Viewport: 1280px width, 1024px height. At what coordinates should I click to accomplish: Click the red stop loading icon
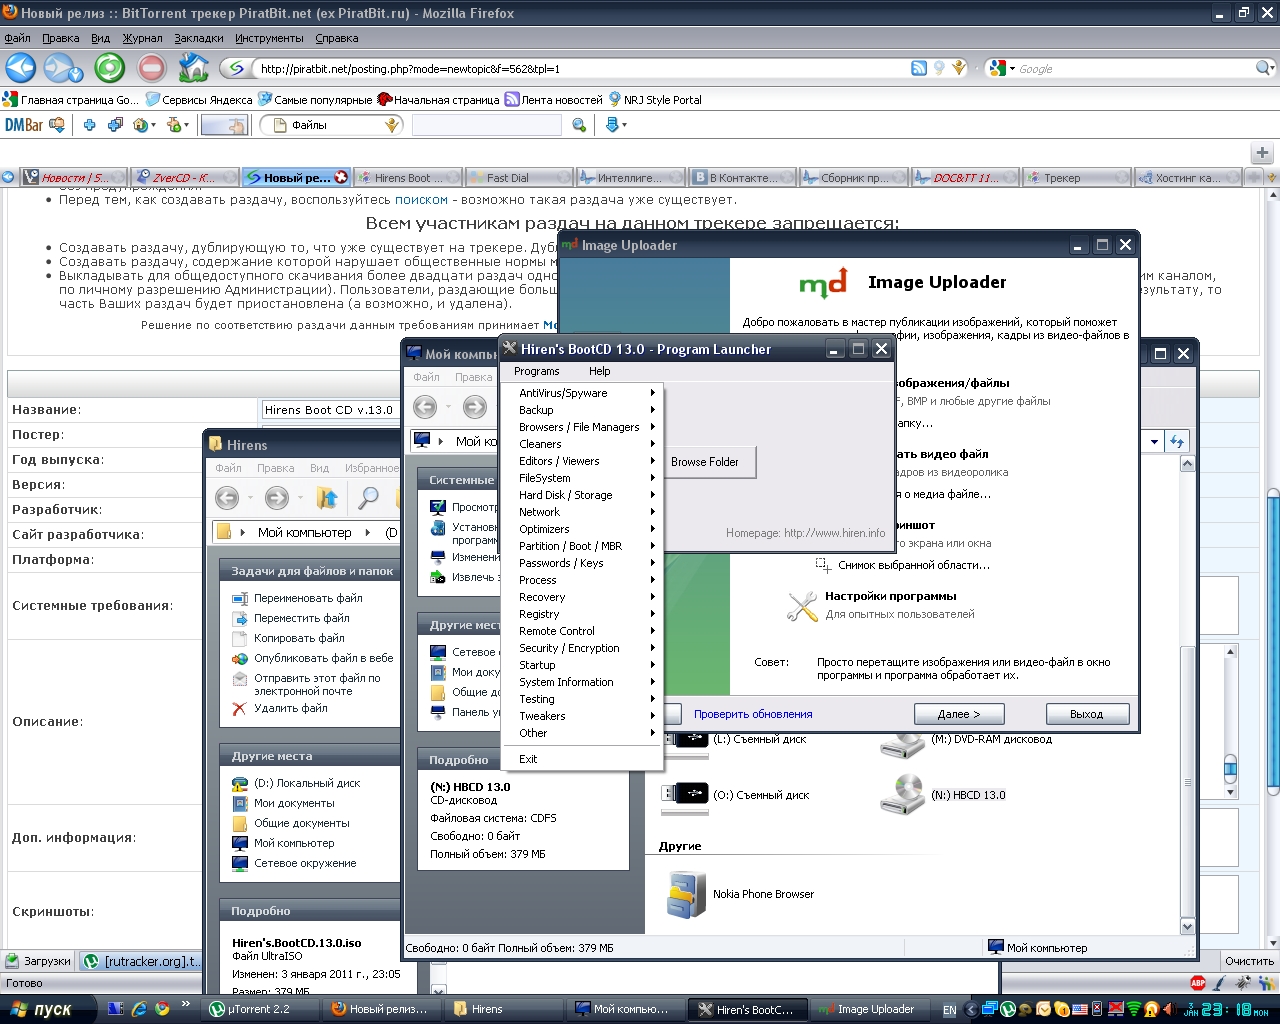(151, 68)
